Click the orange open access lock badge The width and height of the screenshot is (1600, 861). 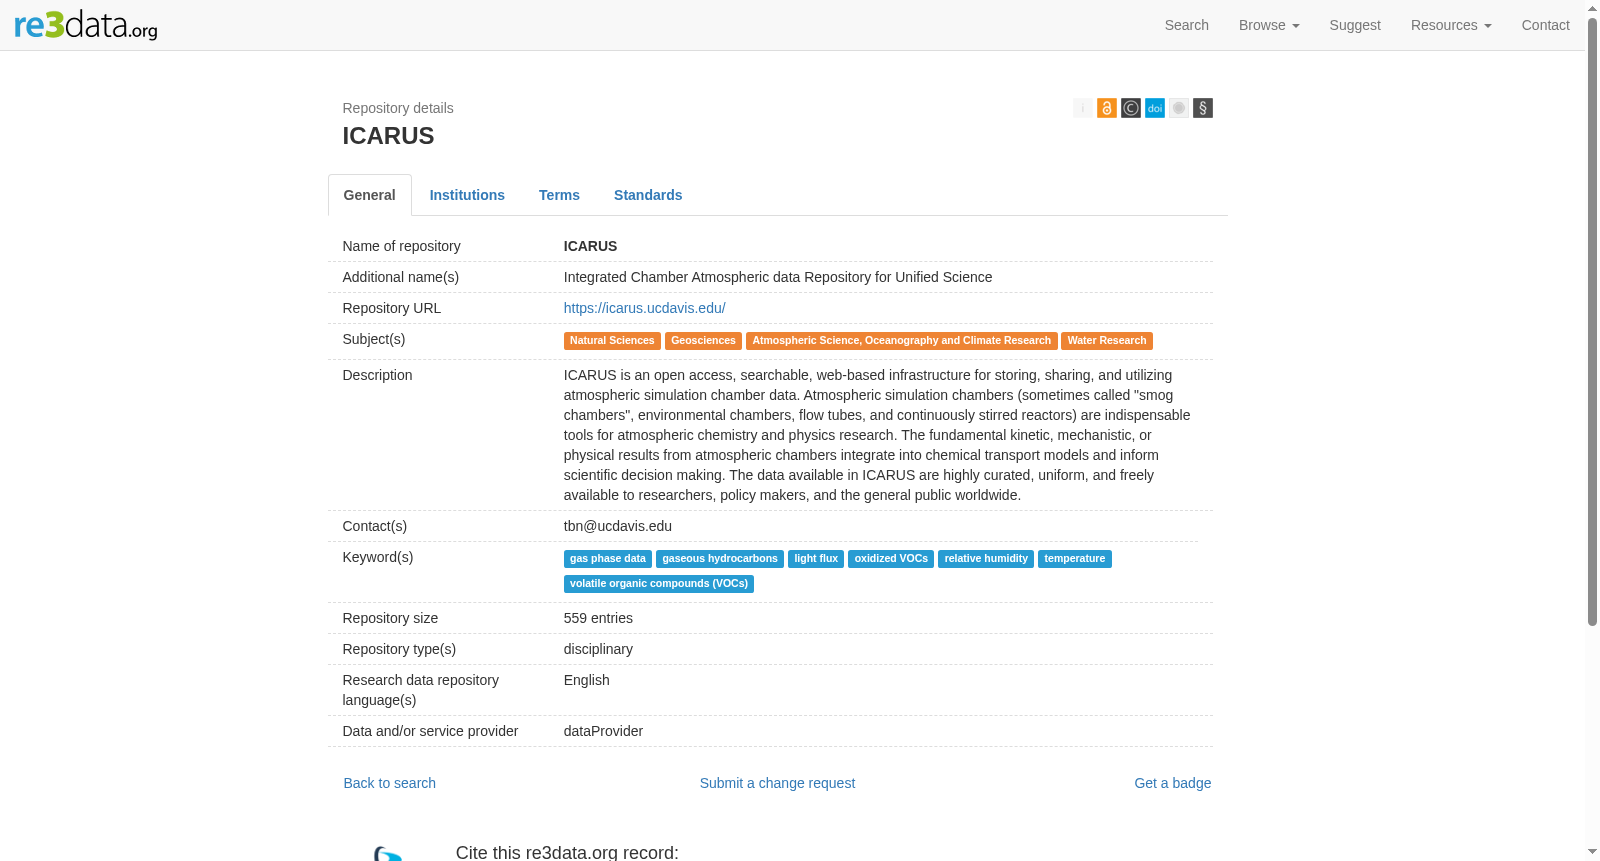(x=1107, y=108)
